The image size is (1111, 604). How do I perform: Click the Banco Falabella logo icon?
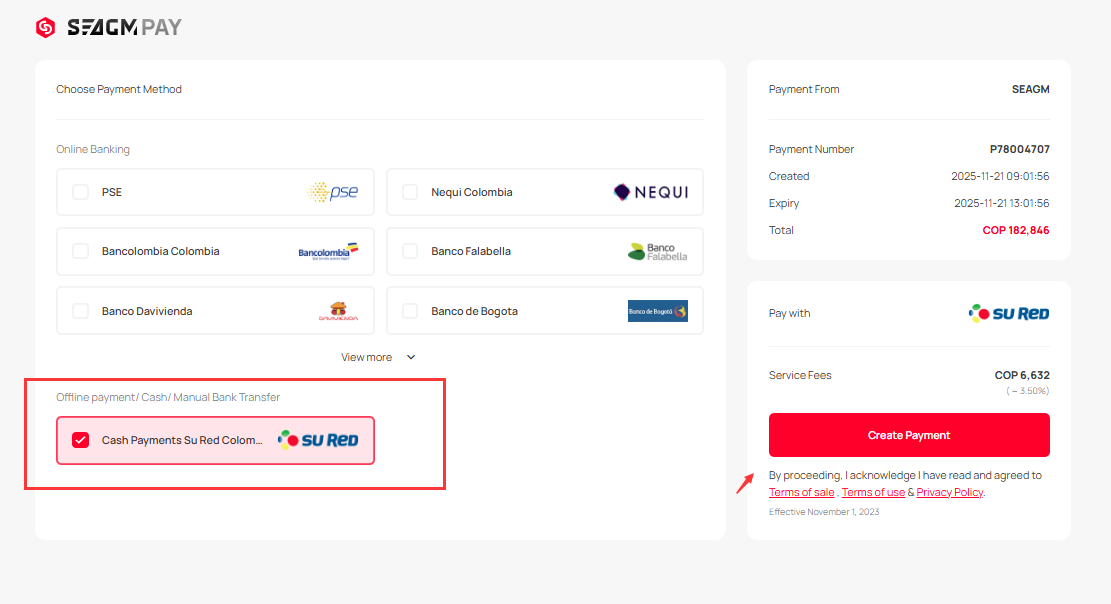tap(657, 251)
